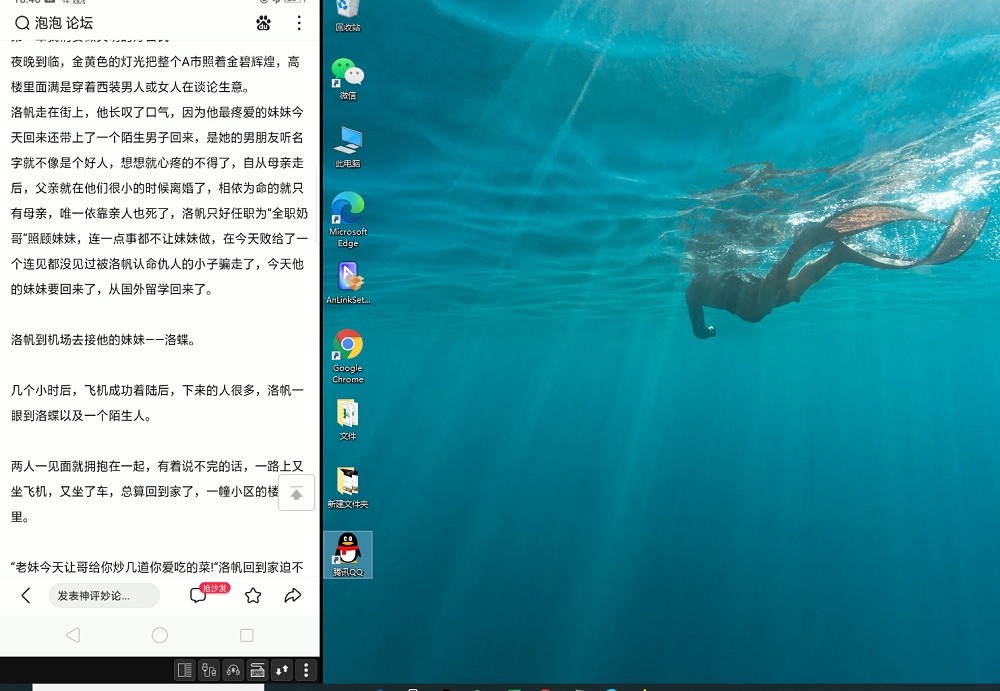Image resolution: width=1000 pixels, height=691 pixels.
Task: Select the WeChat (微信) desktop icon
Action: (x=348, y=79)
